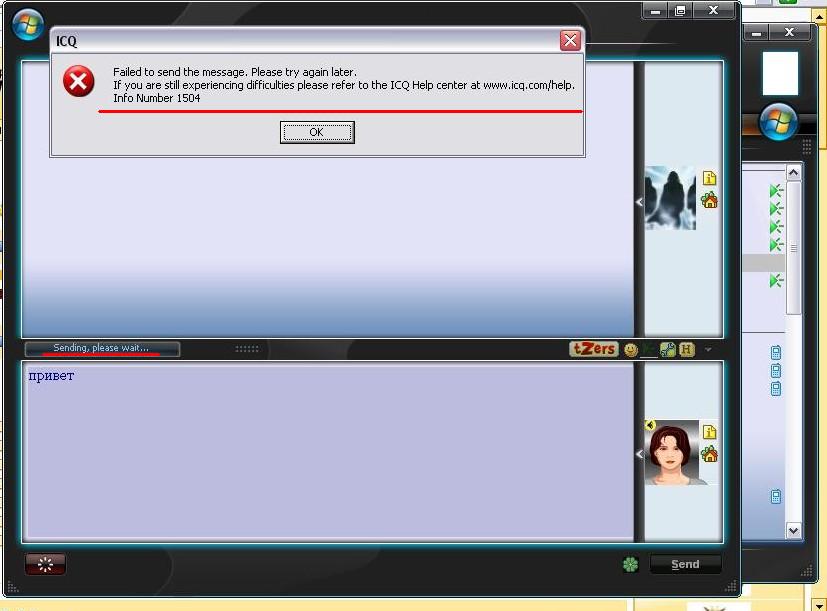Screen dimensions: 827x611
Task: Click the contact list scroll down arrow
Action: pos(794,530)
